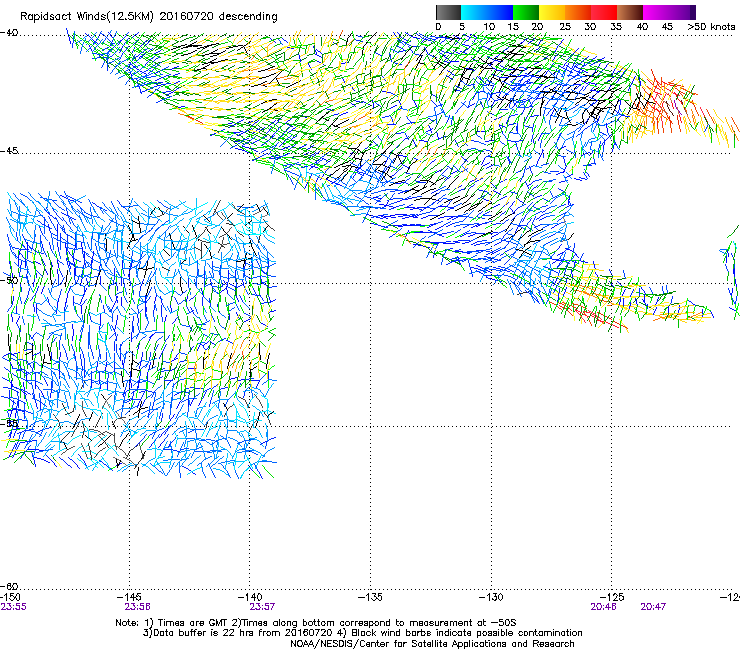Click the blue 10-15 knots legend swatch

click(500, 12)
